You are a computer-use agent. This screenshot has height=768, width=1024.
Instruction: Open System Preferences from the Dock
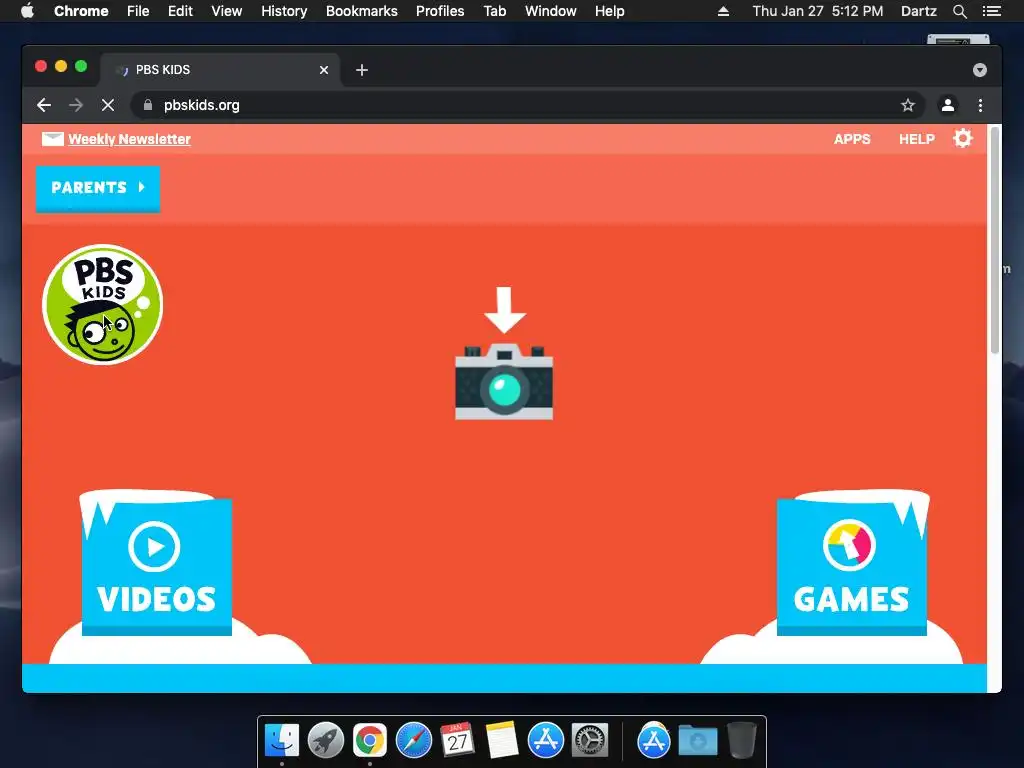590,741
